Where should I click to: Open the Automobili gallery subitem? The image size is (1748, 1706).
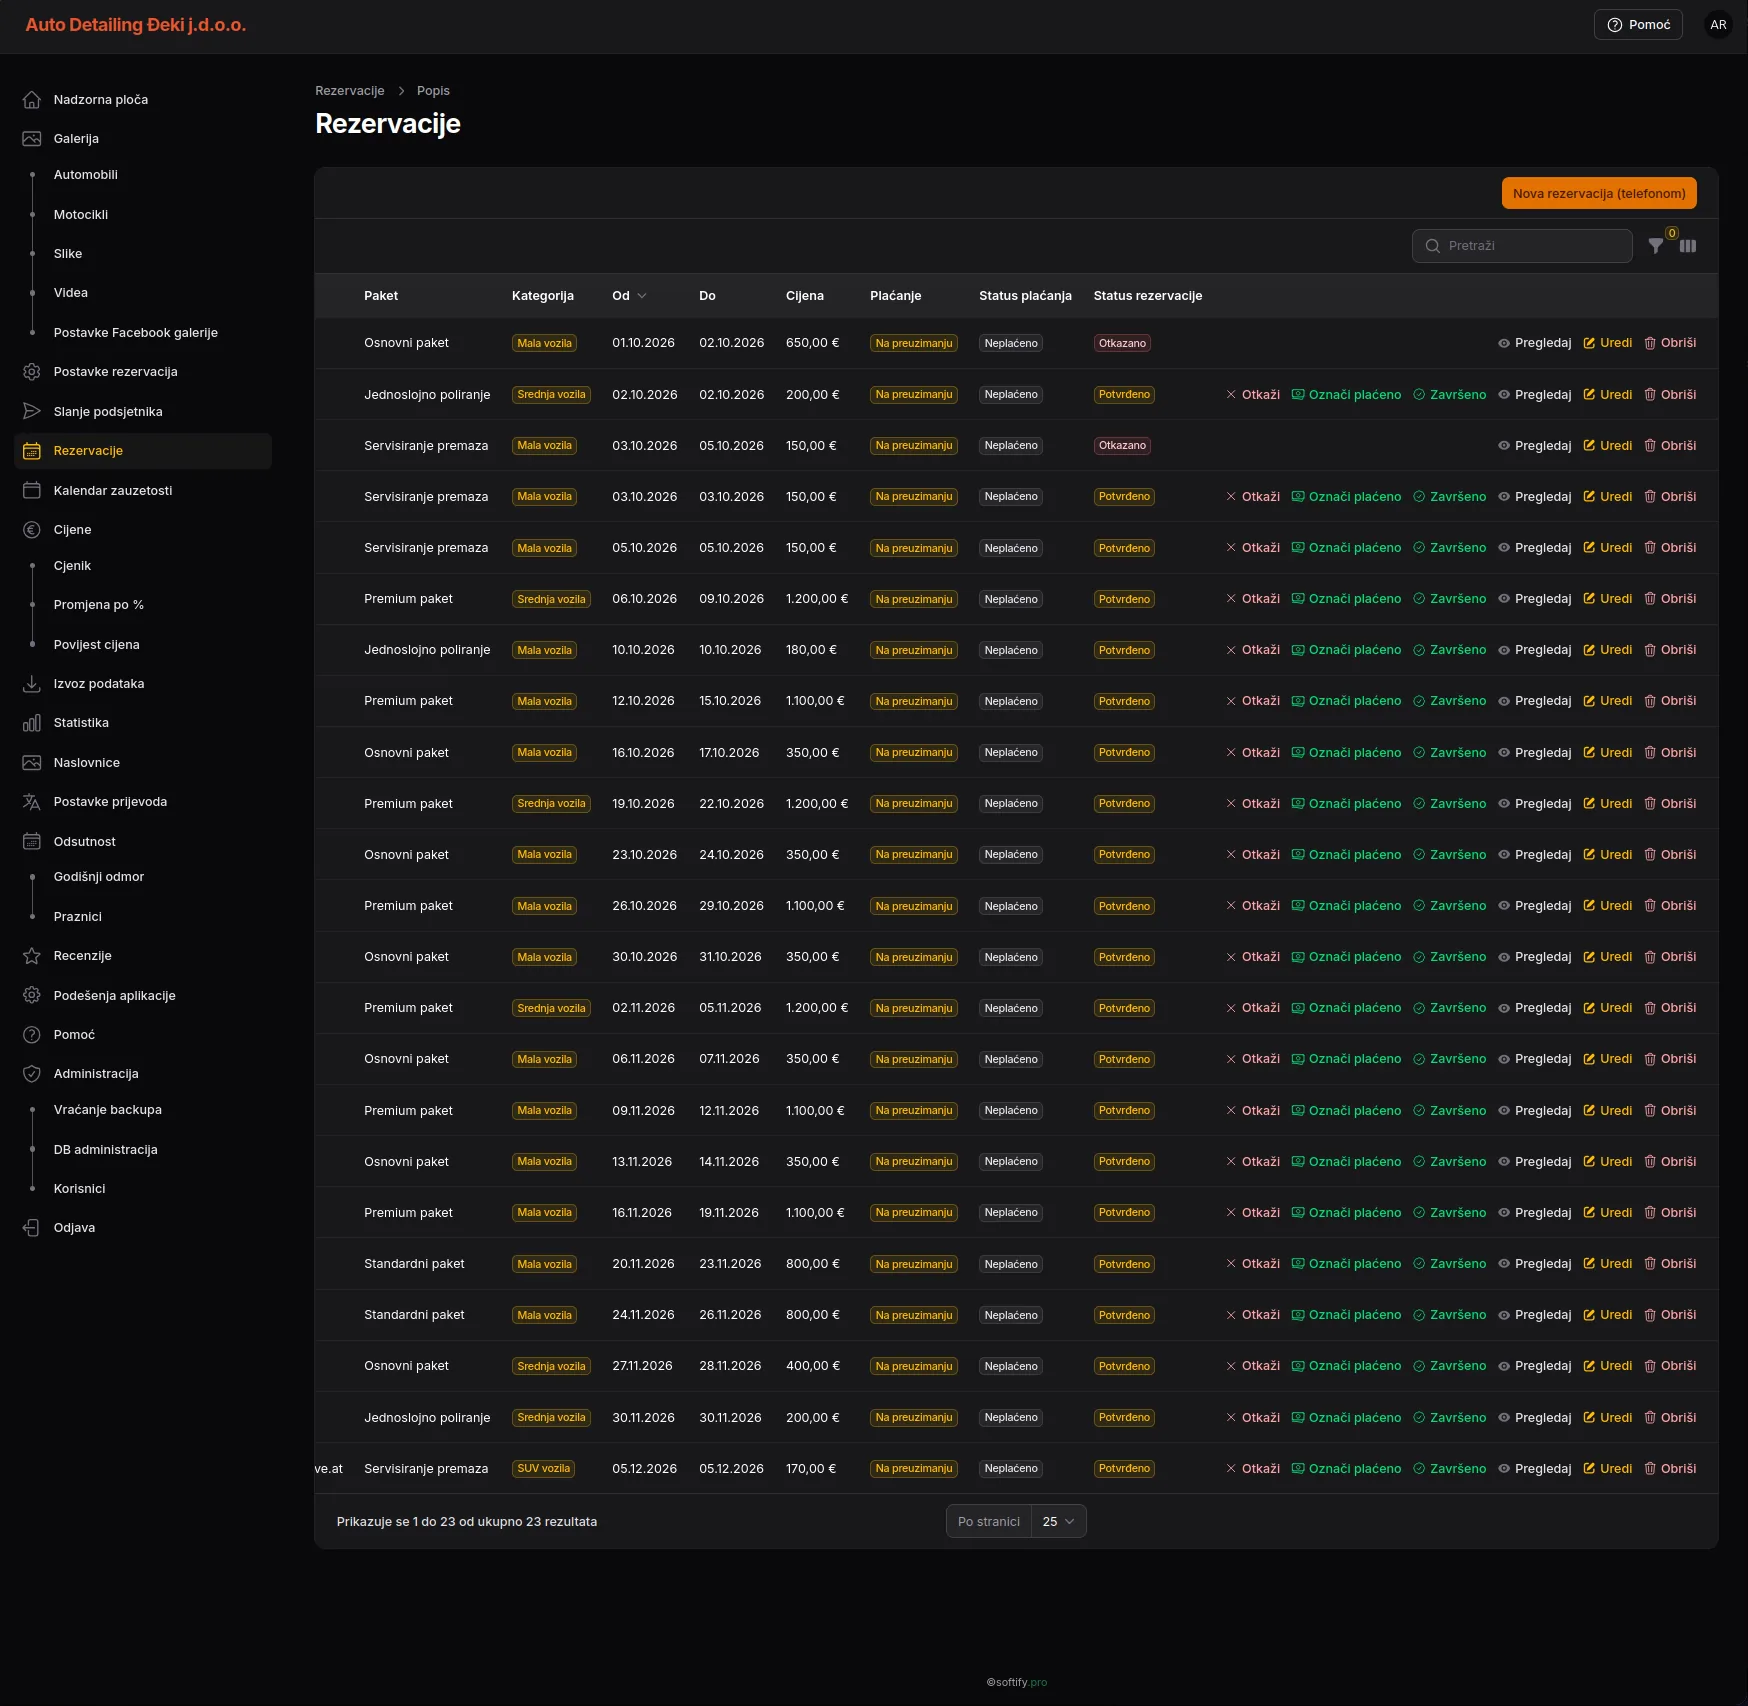[86, 175]
